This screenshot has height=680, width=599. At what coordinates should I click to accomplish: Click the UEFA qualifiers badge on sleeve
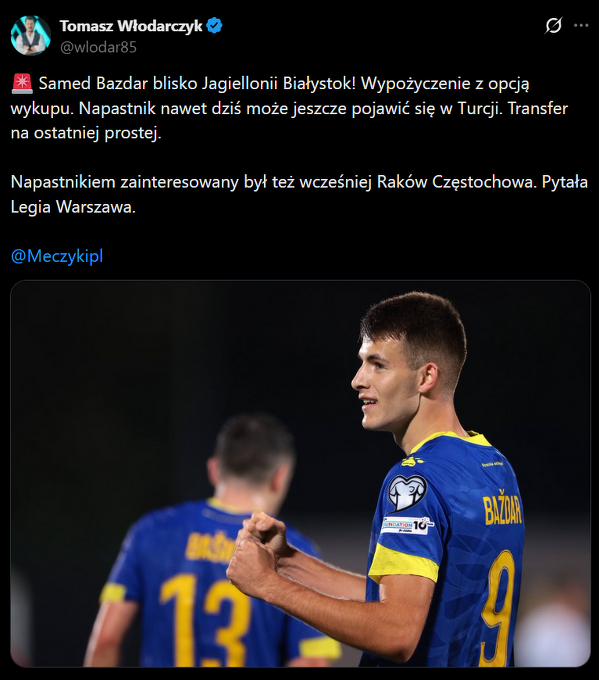(407, 493)
